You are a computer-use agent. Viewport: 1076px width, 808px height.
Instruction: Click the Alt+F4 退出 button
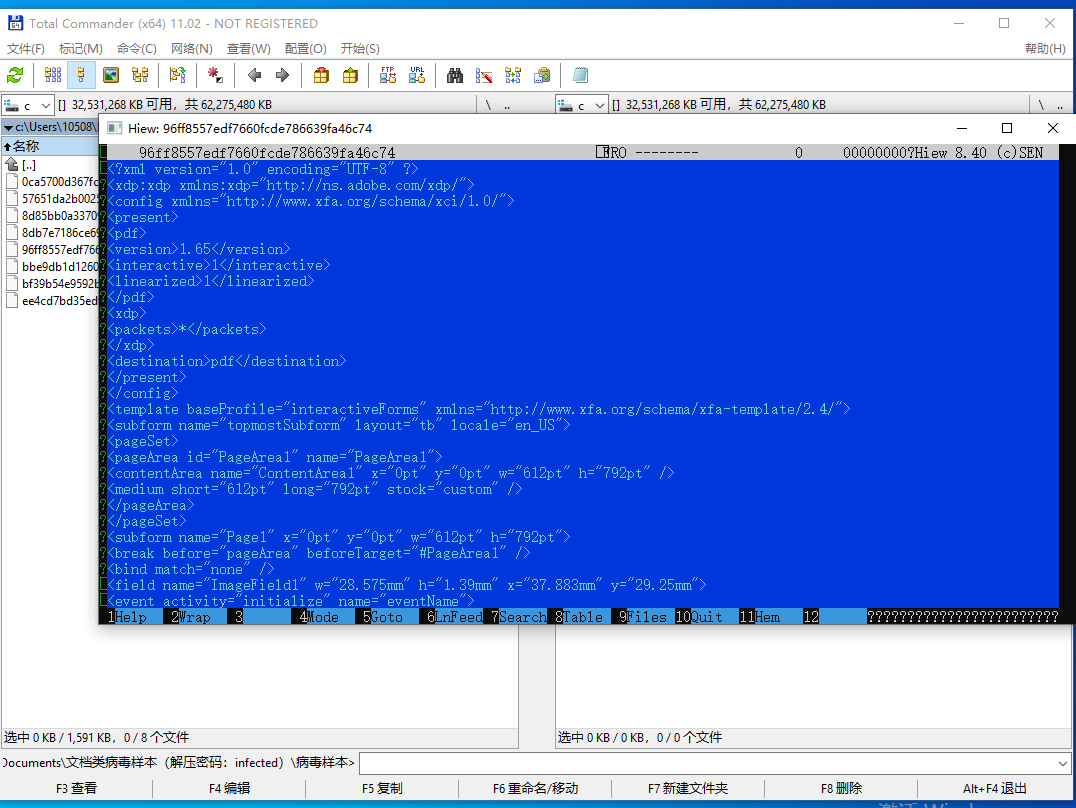[x=994, y=789]
